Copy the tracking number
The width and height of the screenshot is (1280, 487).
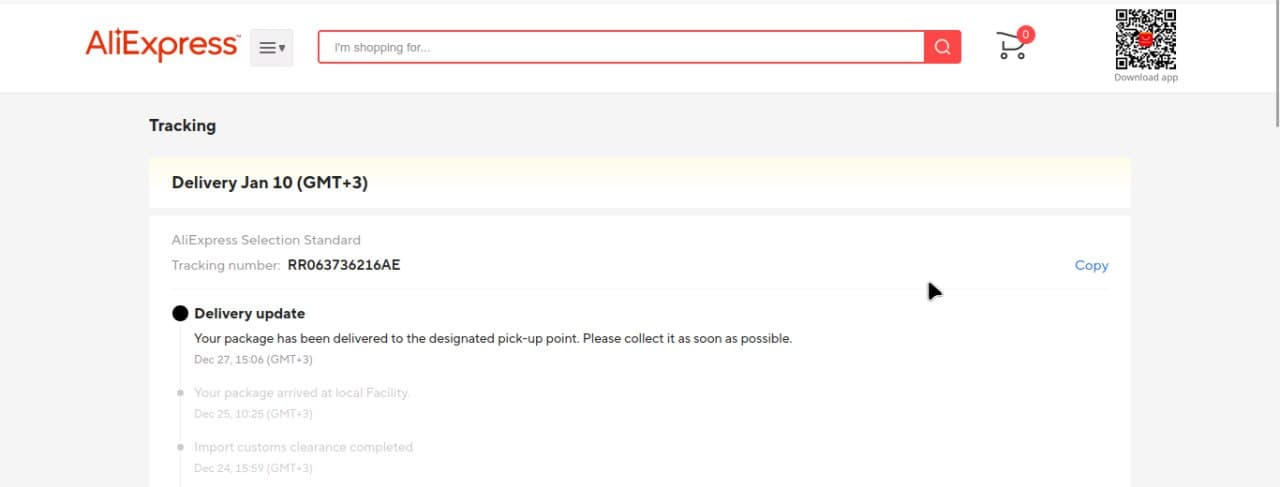point(1091,265)
